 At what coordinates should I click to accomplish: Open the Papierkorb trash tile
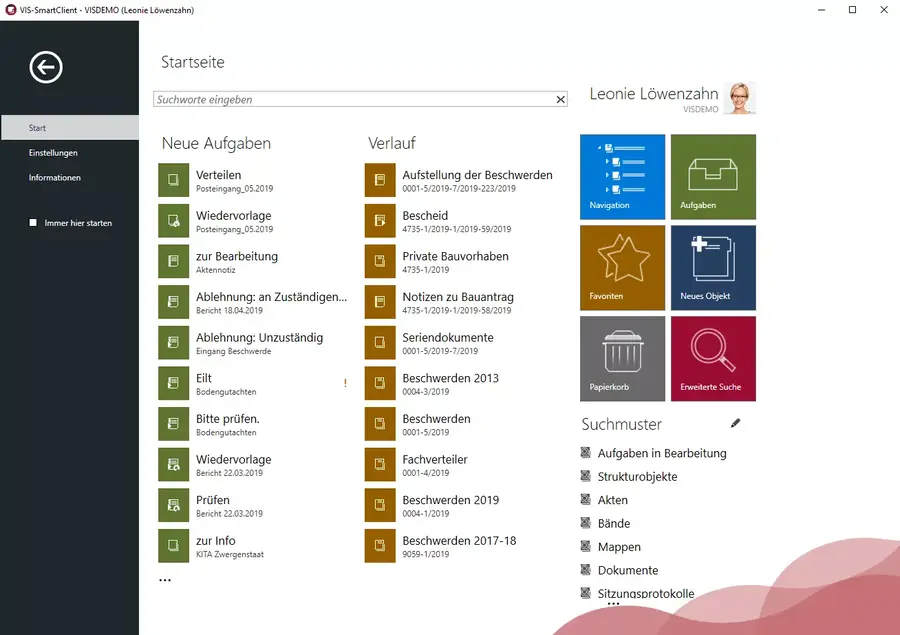622,358
